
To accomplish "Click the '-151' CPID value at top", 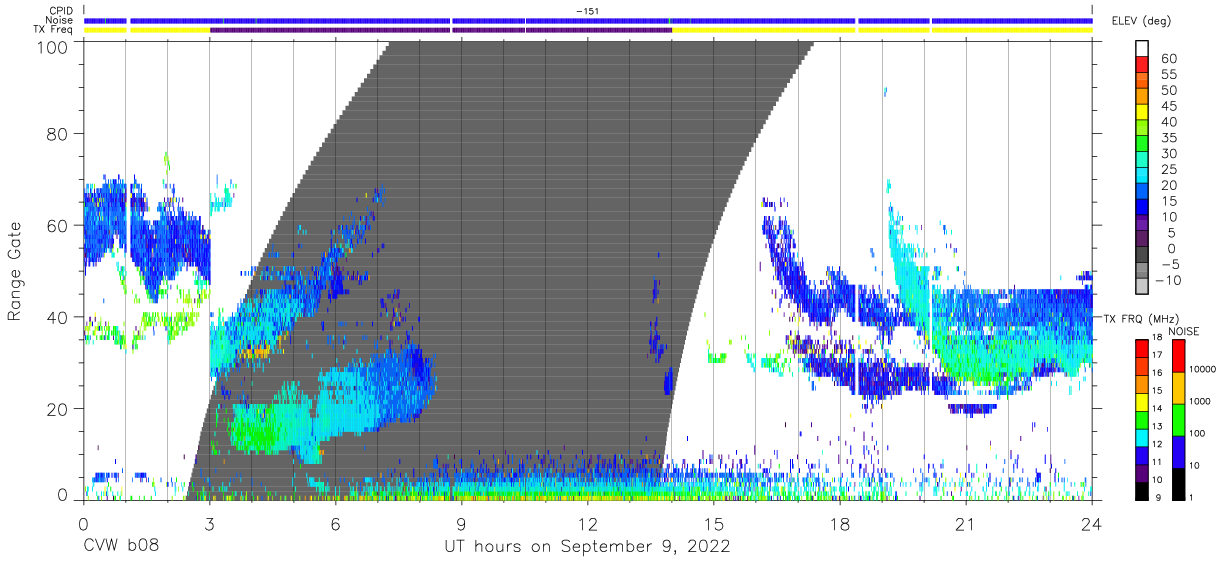I will 587,11.
